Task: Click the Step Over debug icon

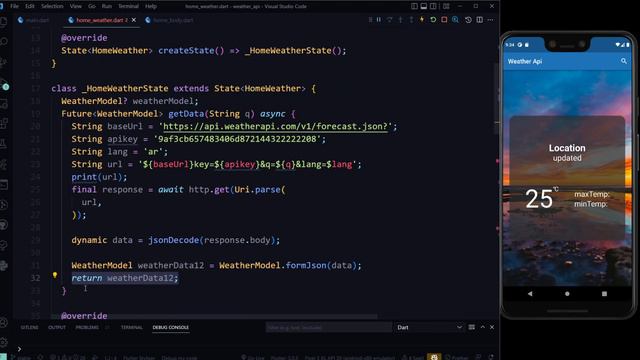Action: [x=390, y=20]
